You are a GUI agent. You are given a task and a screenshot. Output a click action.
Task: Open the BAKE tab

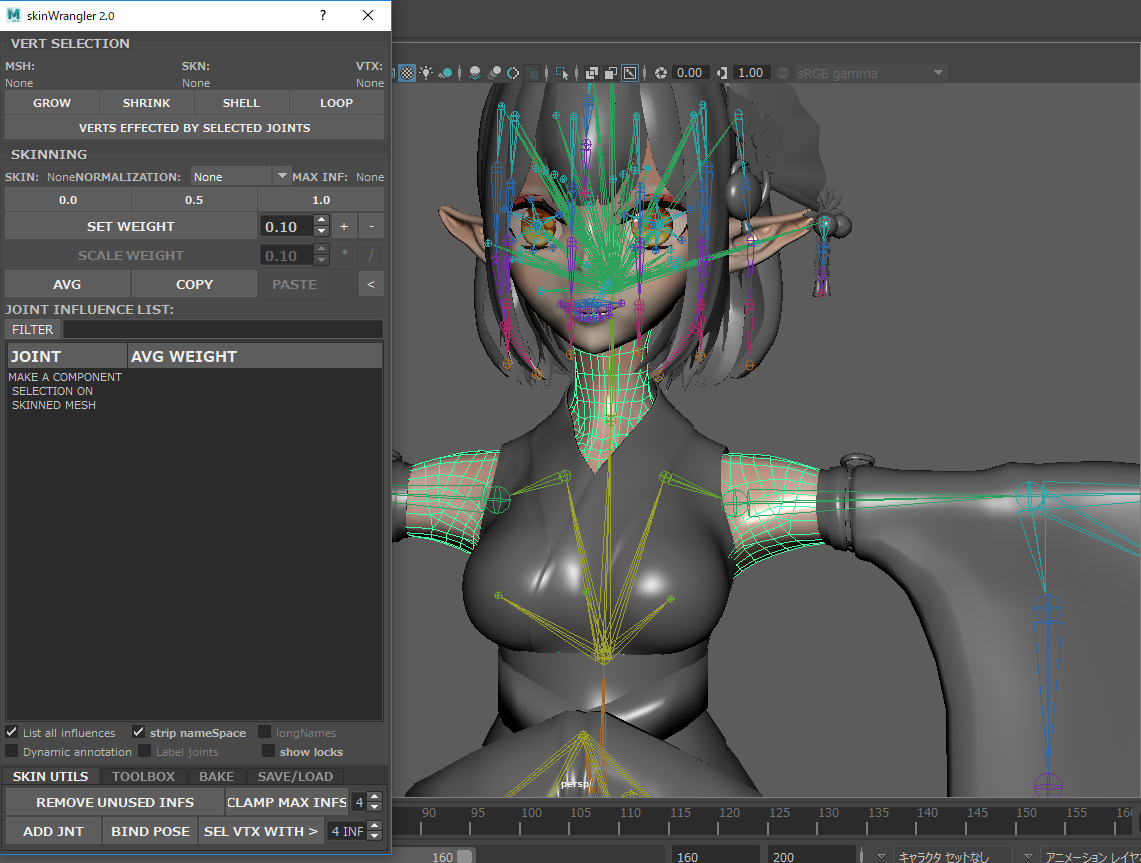pos(216,776)
